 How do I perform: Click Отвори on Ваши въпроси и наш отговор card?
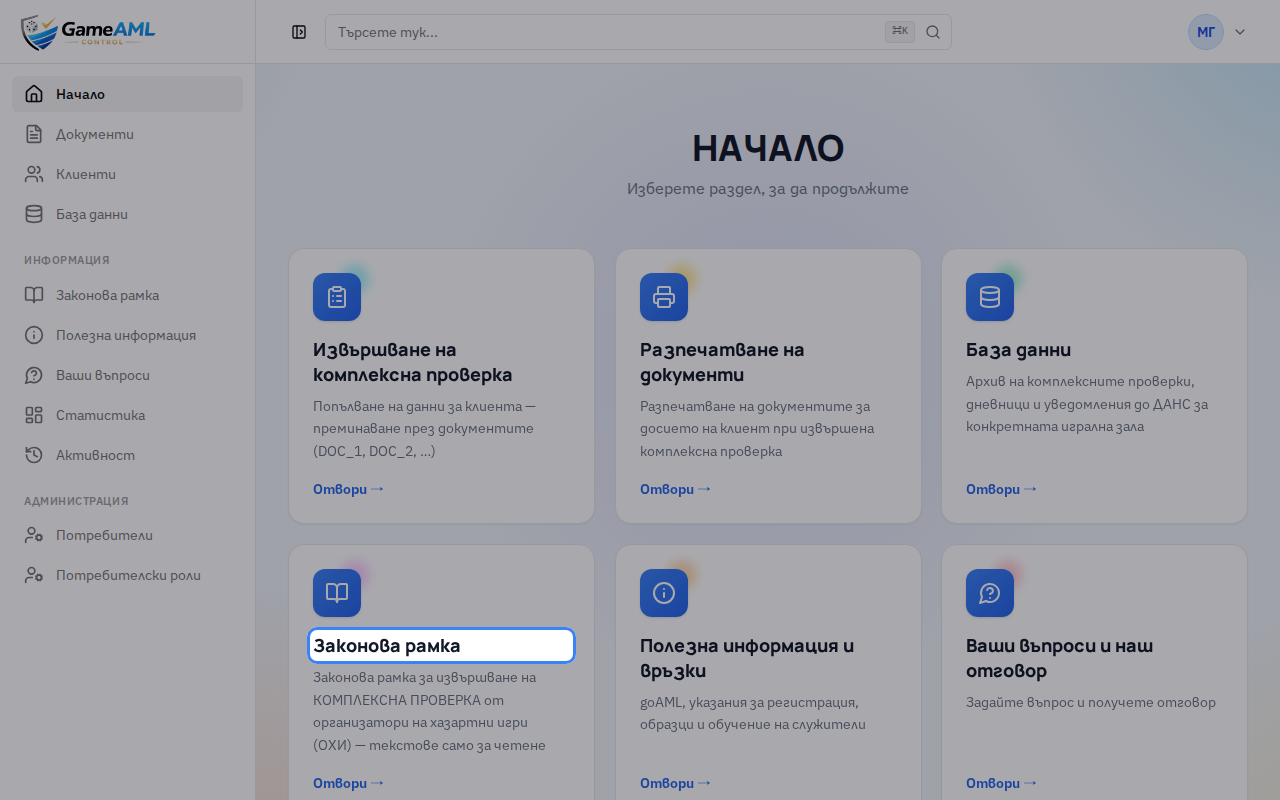pyautogui.click(x=1001, y=783)
